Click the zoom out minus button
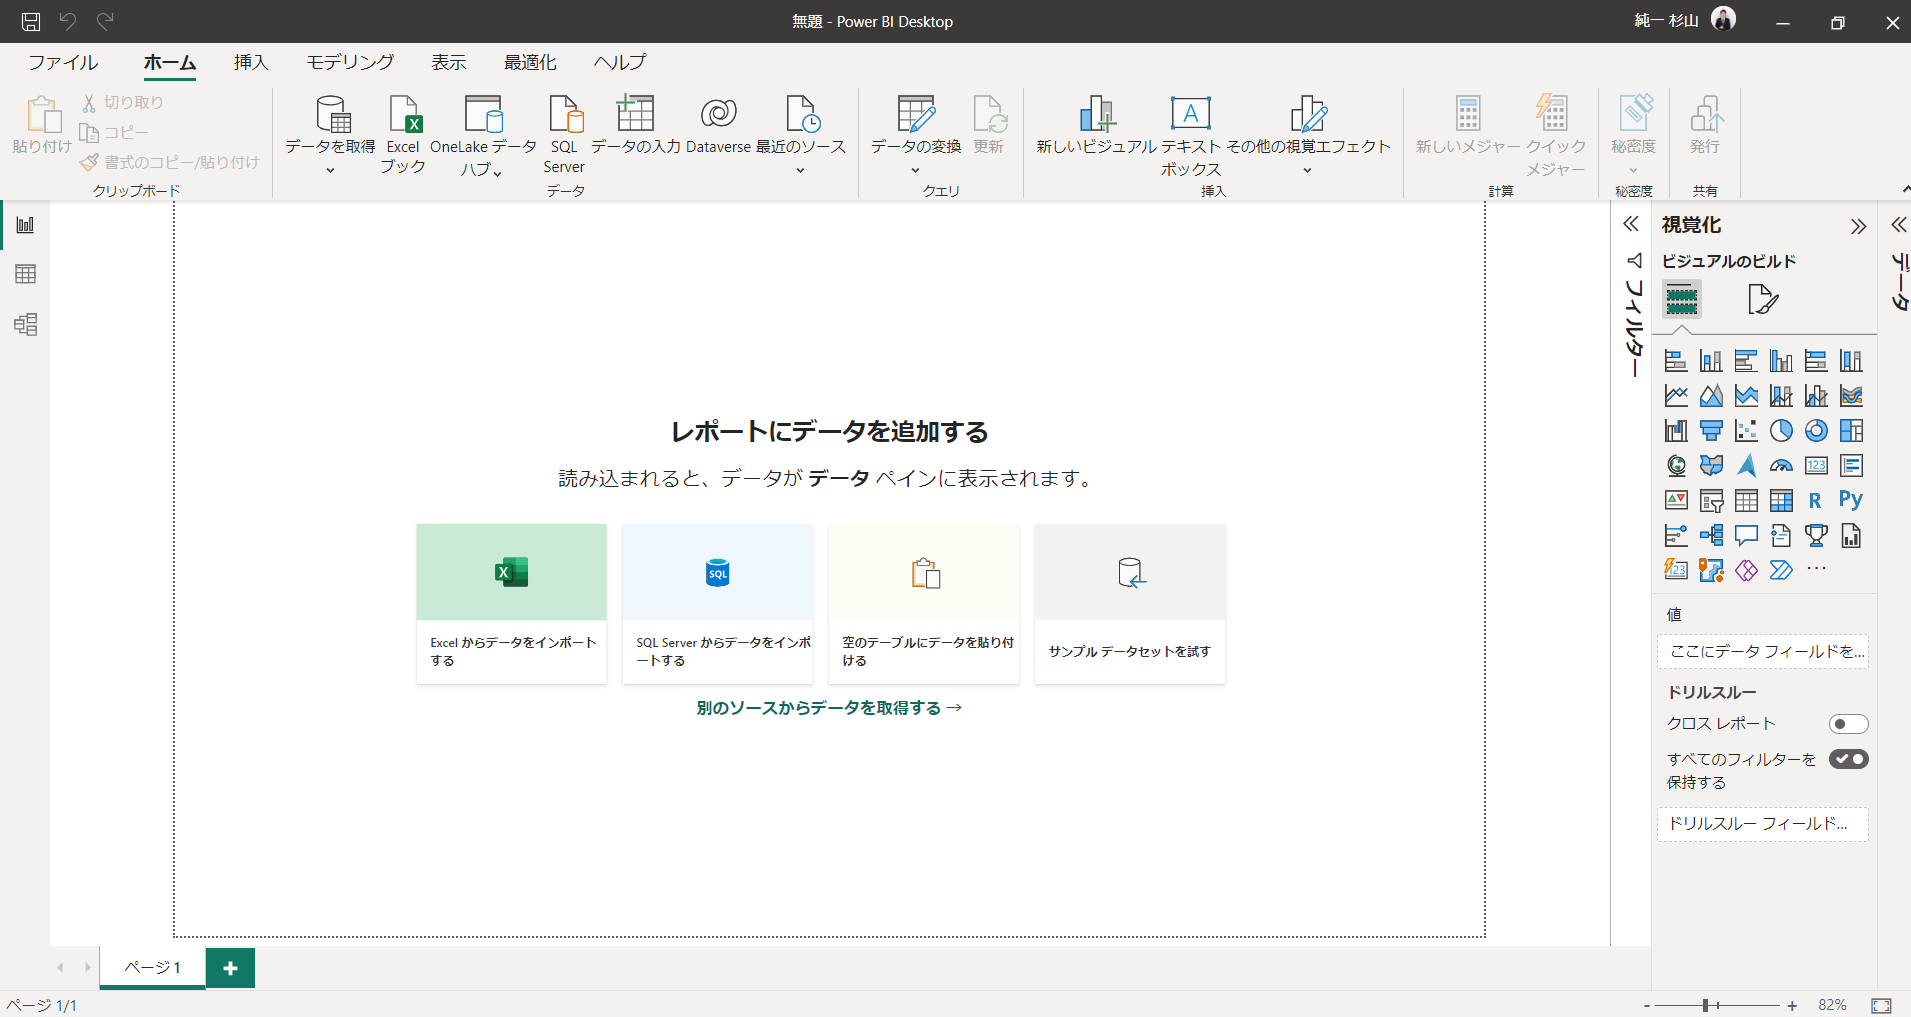The image size is (1911, 1017). 1646,1005
